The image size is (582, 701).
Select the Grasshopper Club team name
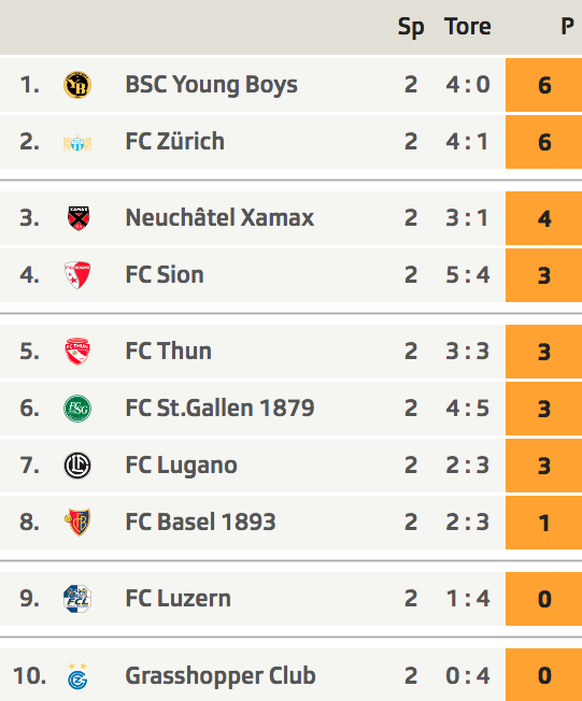click(220, 676)
